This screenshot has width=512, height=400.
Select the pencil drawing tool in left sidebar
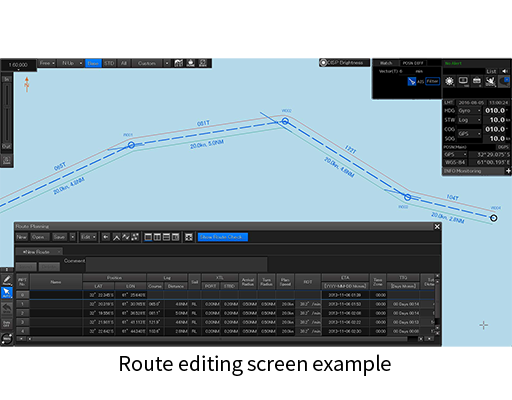pyautogui.click(x=7, y=280)
